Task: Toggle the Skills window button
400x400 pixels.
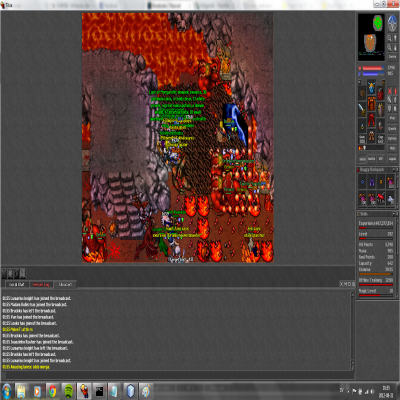Action: [x=362, y=159]
